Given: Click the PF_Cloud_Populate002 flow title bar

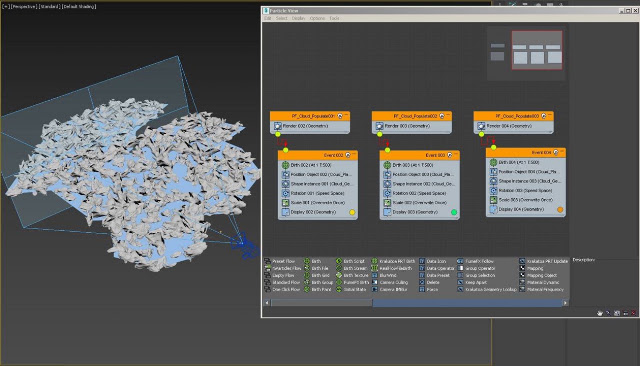Looking at the screenshot, I should [411, 116].
